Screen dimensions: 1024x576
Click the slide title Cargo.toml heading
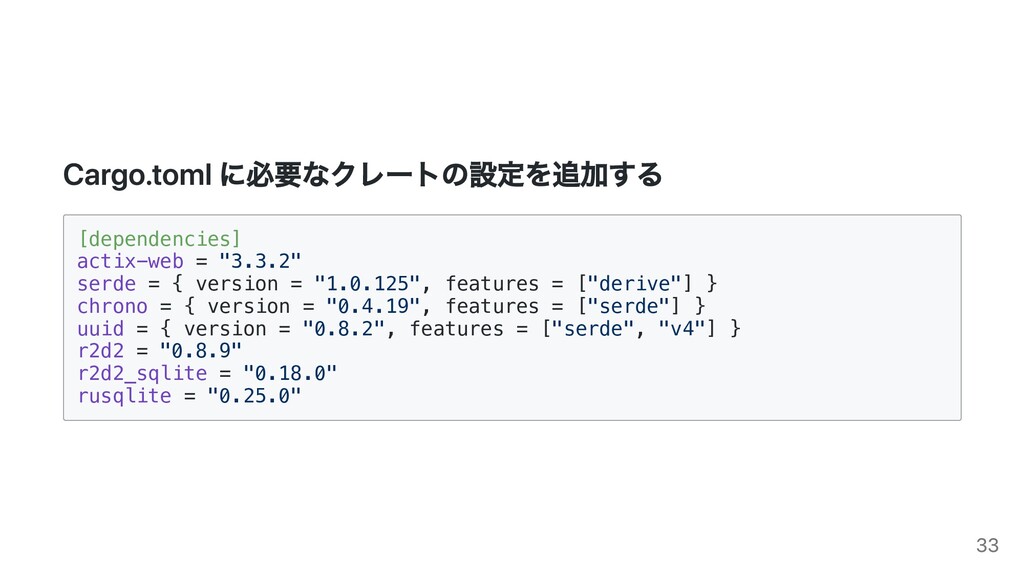pyautogui.click(x=362, y=174)
